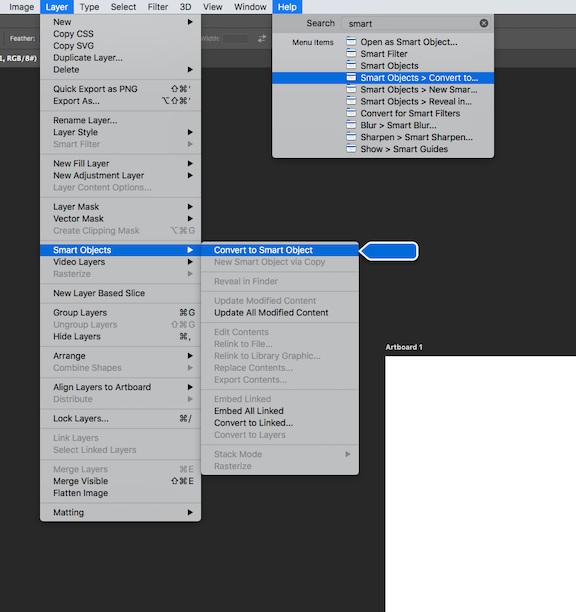Expand the Vector Mask submenu
The image size is (576, 612).
121,219
